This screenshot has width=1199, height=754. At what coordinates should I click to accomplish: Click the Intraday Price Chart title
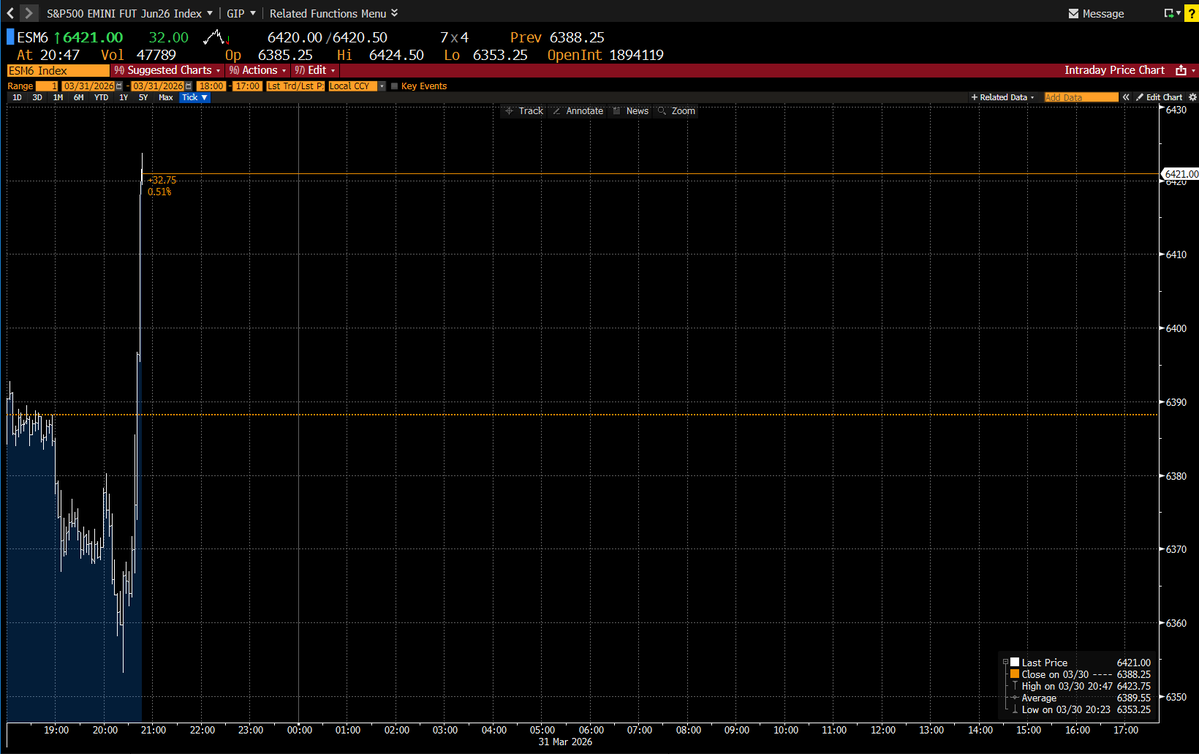tap(1114, 70)
